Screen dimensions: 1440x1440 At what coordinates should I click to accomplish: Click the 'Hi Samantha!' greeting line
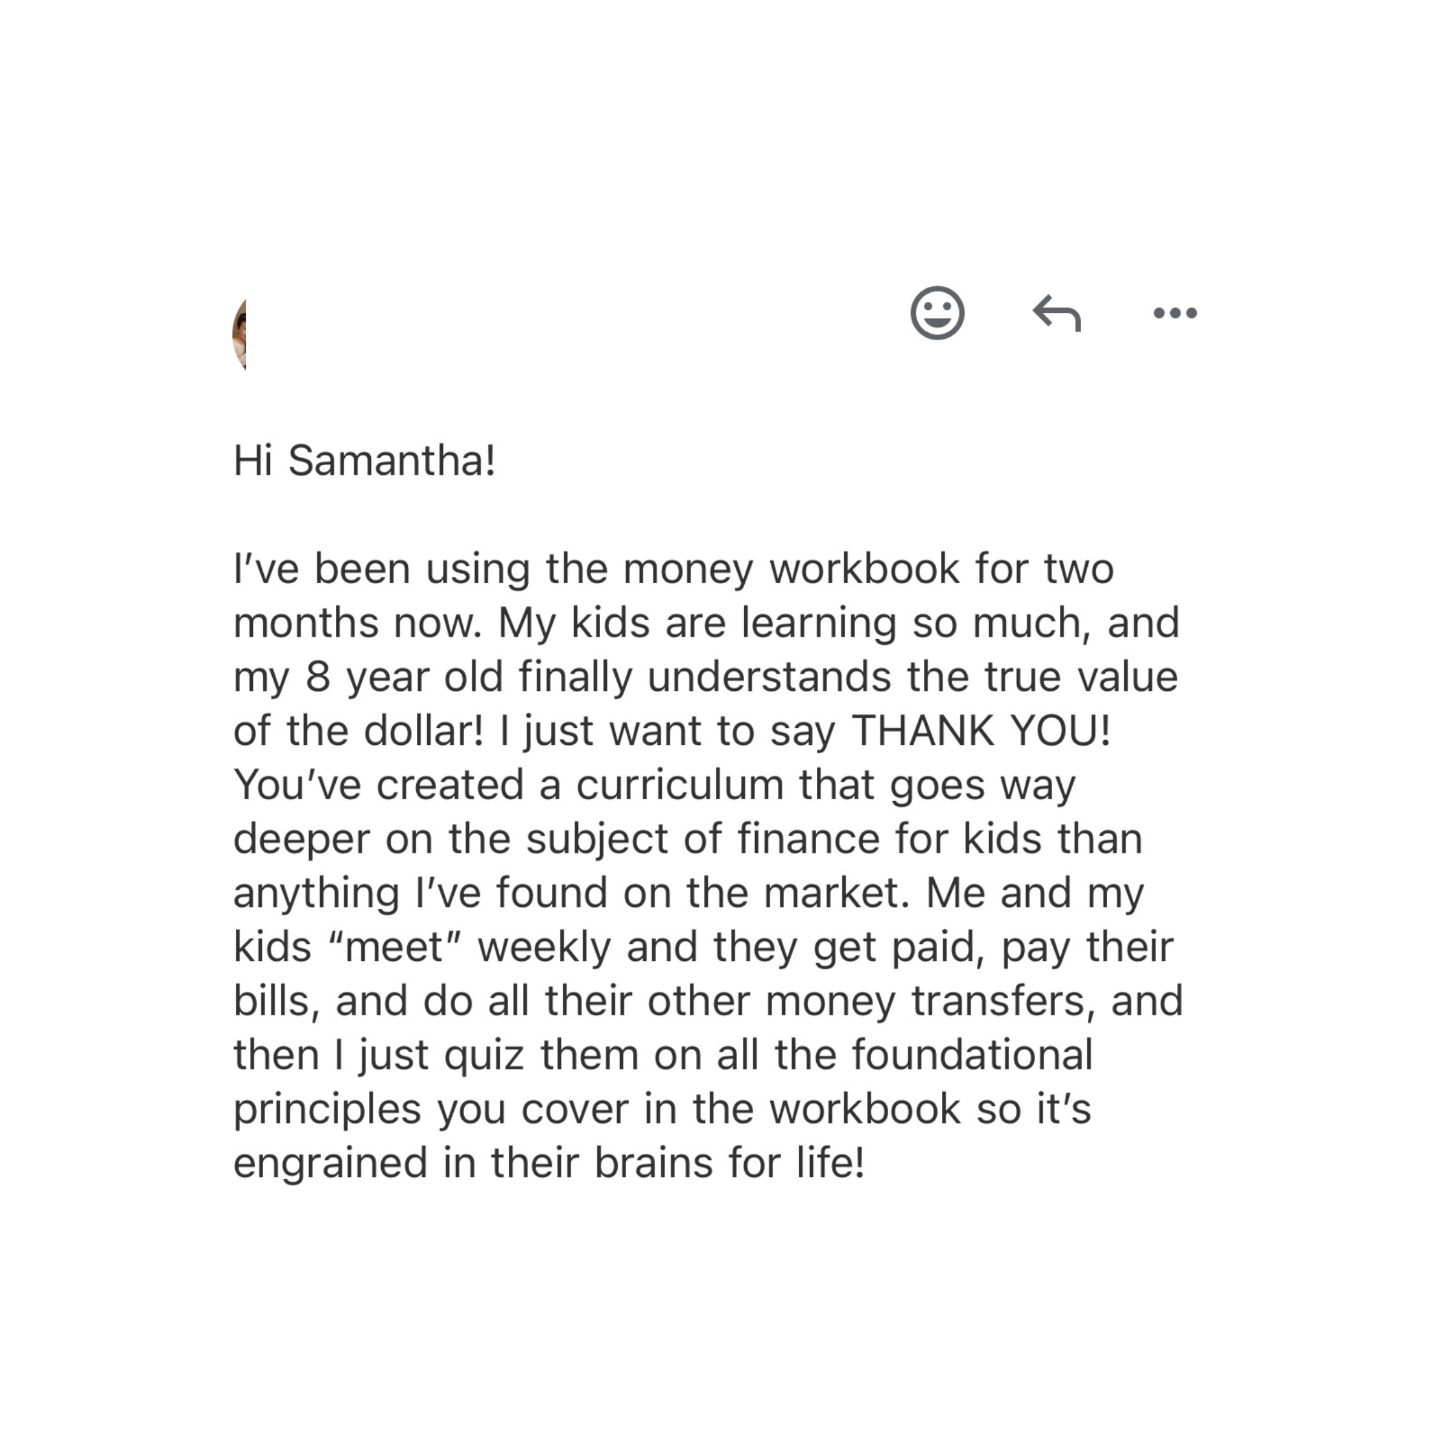(x=364, y=461)
